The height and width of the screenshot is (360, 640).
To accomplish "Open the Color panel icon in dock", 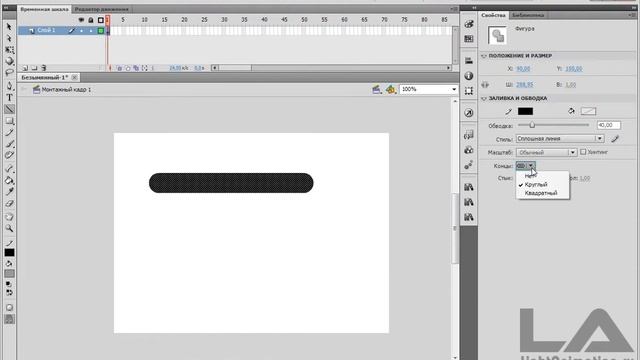I will coord(469,24).
